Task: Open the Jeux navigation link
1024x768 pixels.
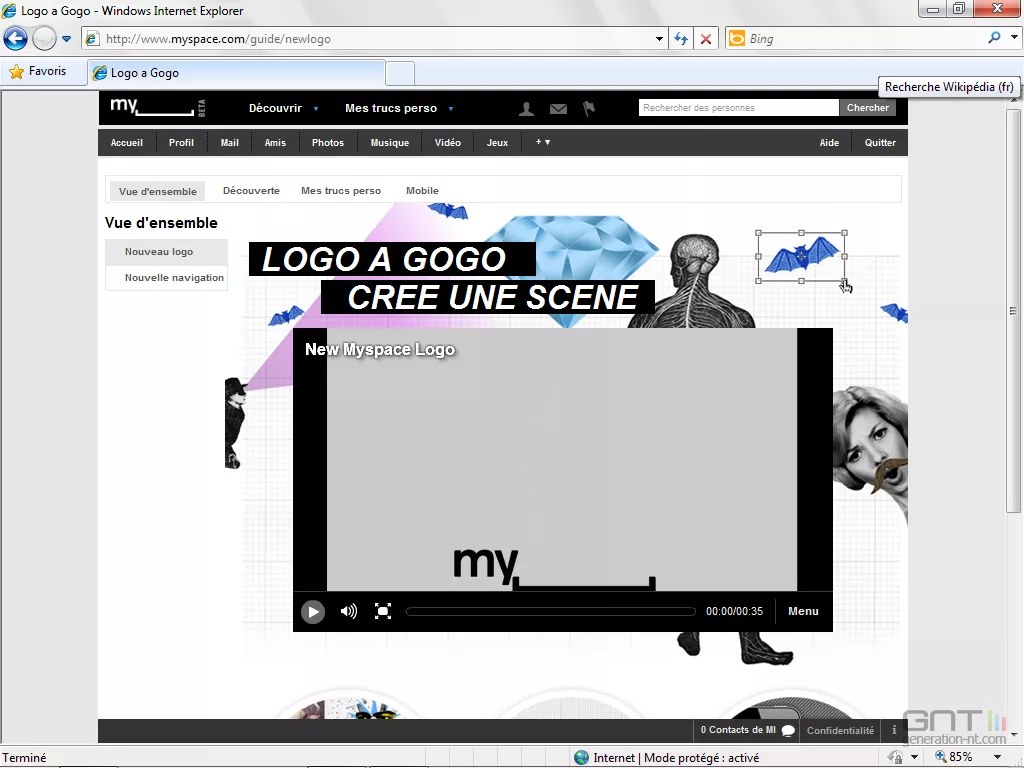Action: [x=497, y=142]
